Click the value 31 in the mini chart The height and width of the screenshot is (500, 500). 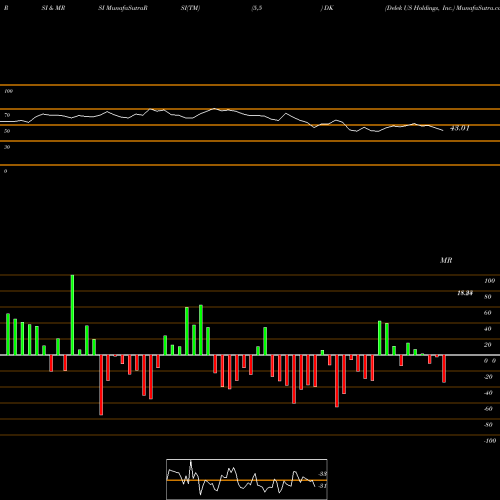click(322, 486)
